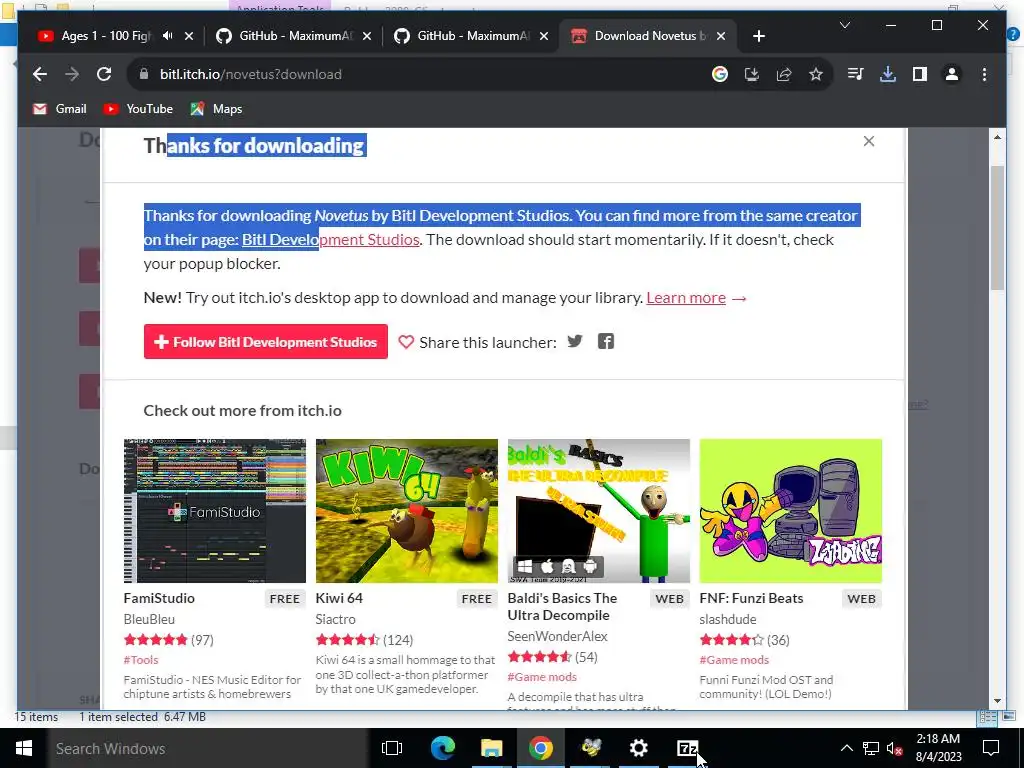
Task: Open the tab search chevron
Action: pyautogui.click(x=844, y=25)
